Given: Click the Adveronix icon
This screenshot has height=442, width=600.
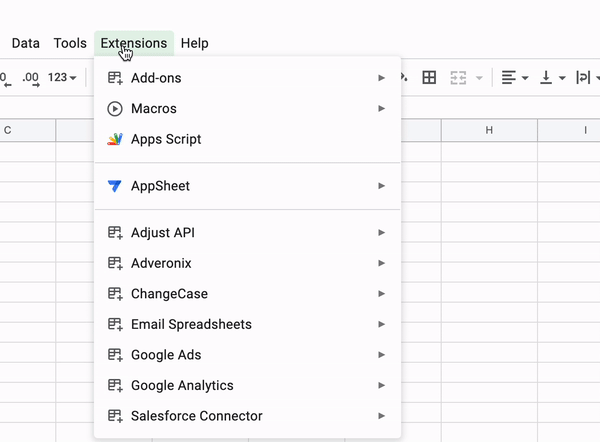Looking at the screenshot, I should coord(115,263).
